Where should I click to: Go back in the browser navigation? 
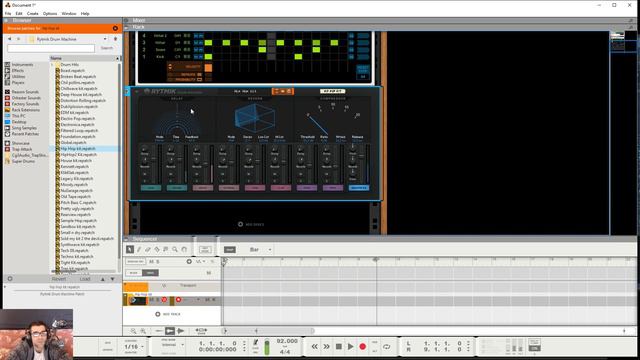[10, 39]
